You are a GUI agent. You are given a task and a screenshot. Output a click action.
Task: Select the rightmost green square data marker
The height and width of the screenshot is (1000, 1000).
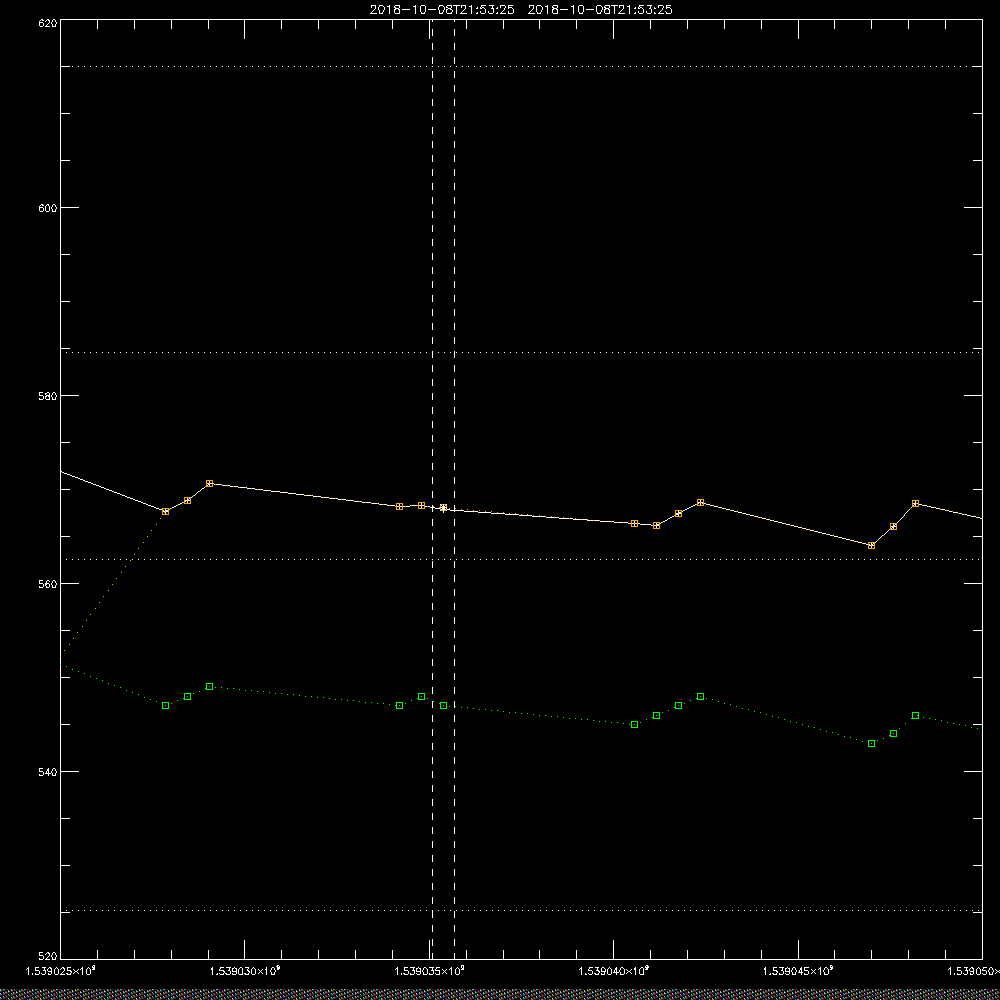click(916, 716)
